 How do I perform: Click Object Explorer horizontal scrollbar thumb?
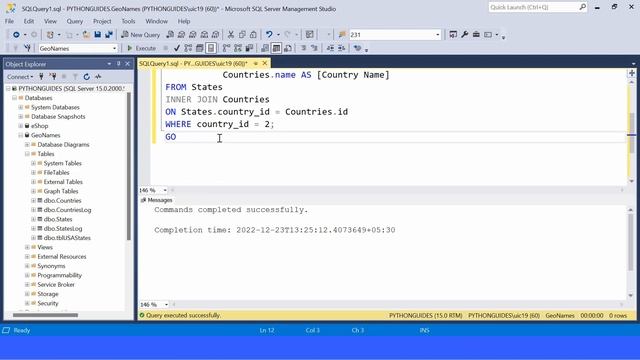[45, 315]
